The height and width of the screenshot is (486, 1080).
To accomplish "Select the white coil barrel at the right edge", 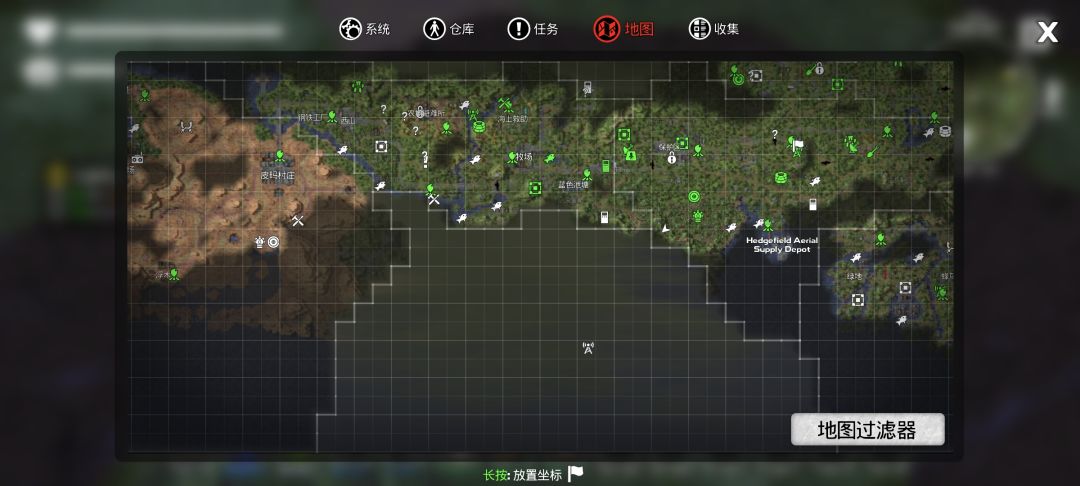I will pos(945,131).
